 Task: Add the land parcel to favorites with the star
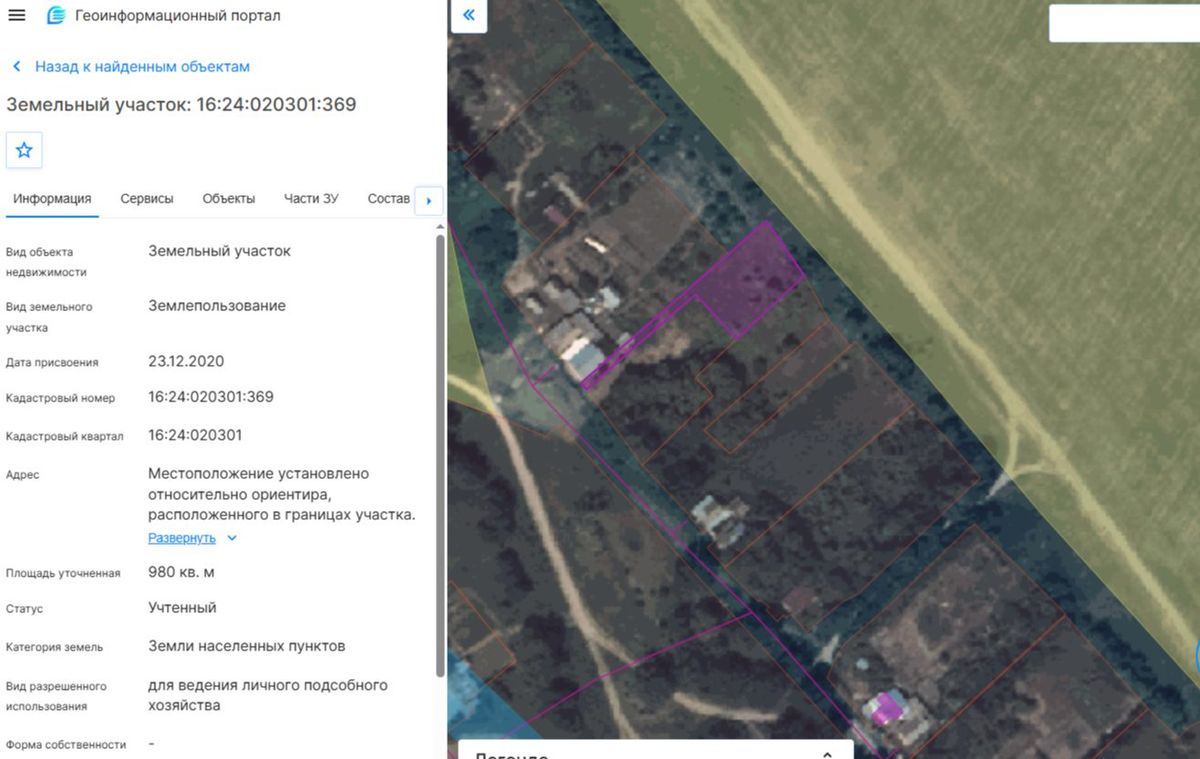click(24, 150)
